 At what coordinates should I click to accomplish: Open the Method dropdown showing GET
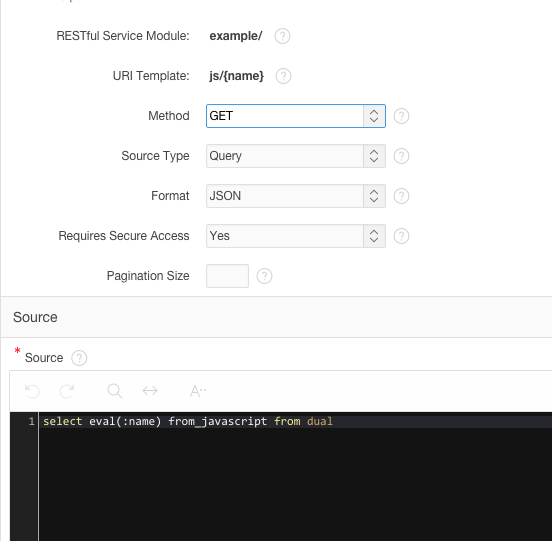296,116
